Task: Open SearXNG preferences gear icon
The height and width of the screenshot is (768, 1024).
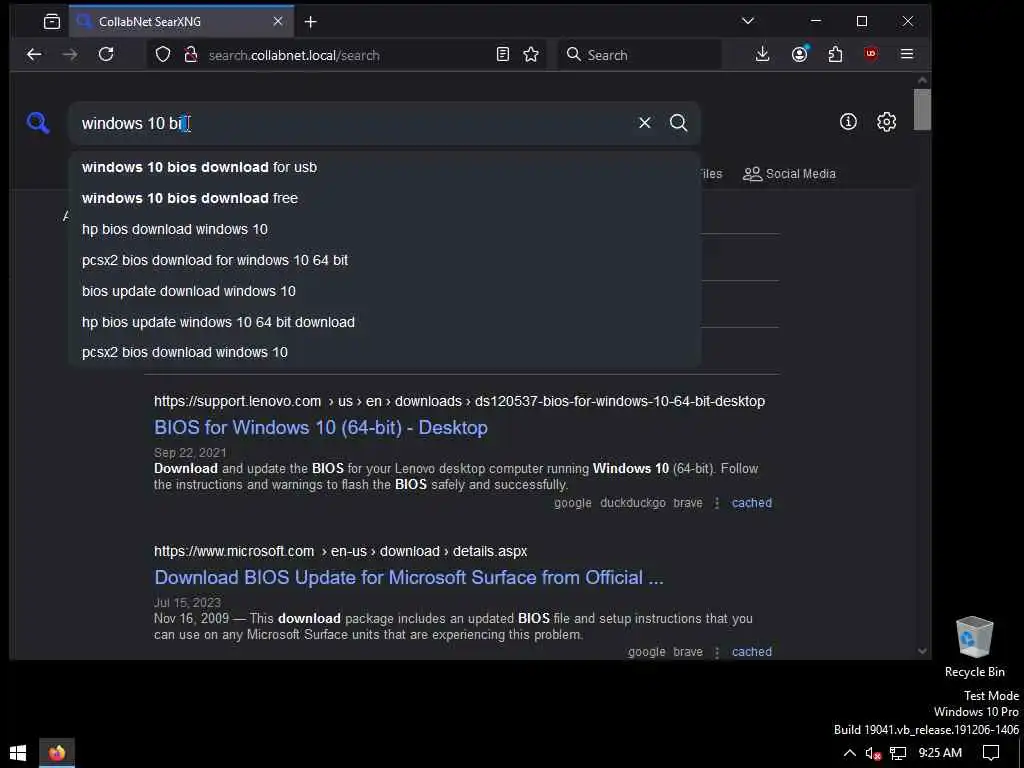Action: [x=886, y=122]
